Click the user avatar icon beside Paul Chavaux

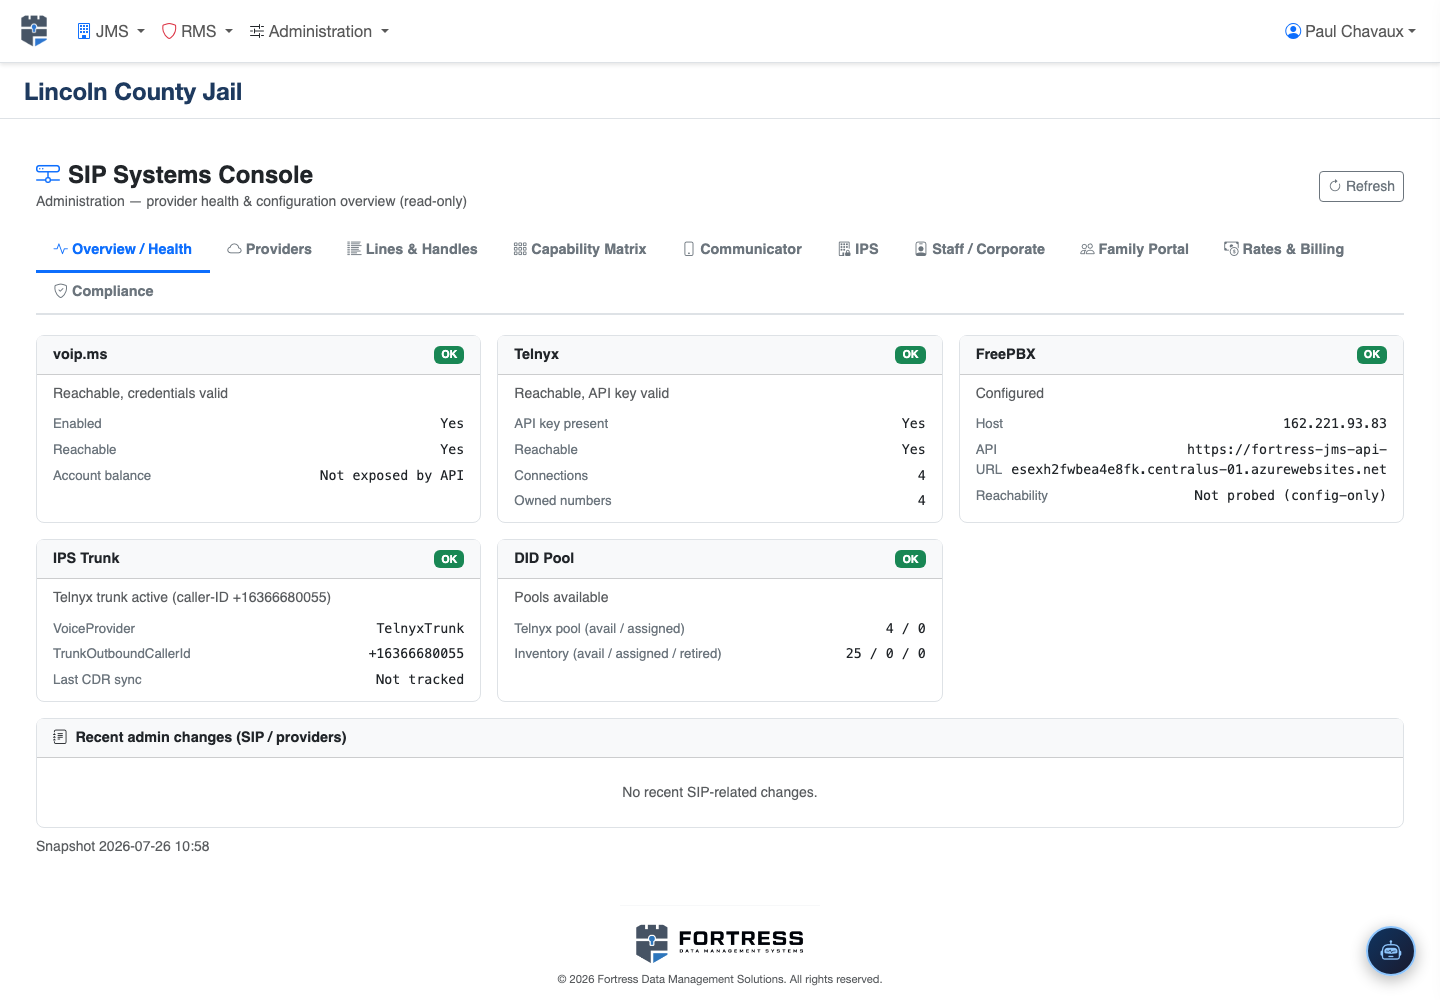(1293, 31)
